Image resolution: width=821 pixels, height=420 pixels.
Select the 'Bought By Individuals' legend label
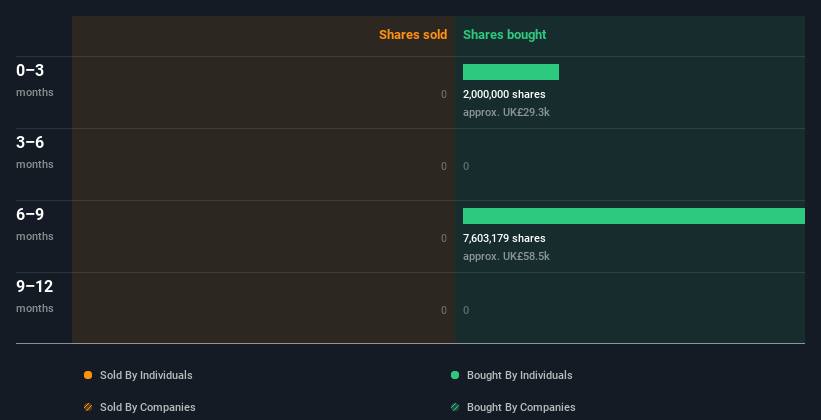519,375
